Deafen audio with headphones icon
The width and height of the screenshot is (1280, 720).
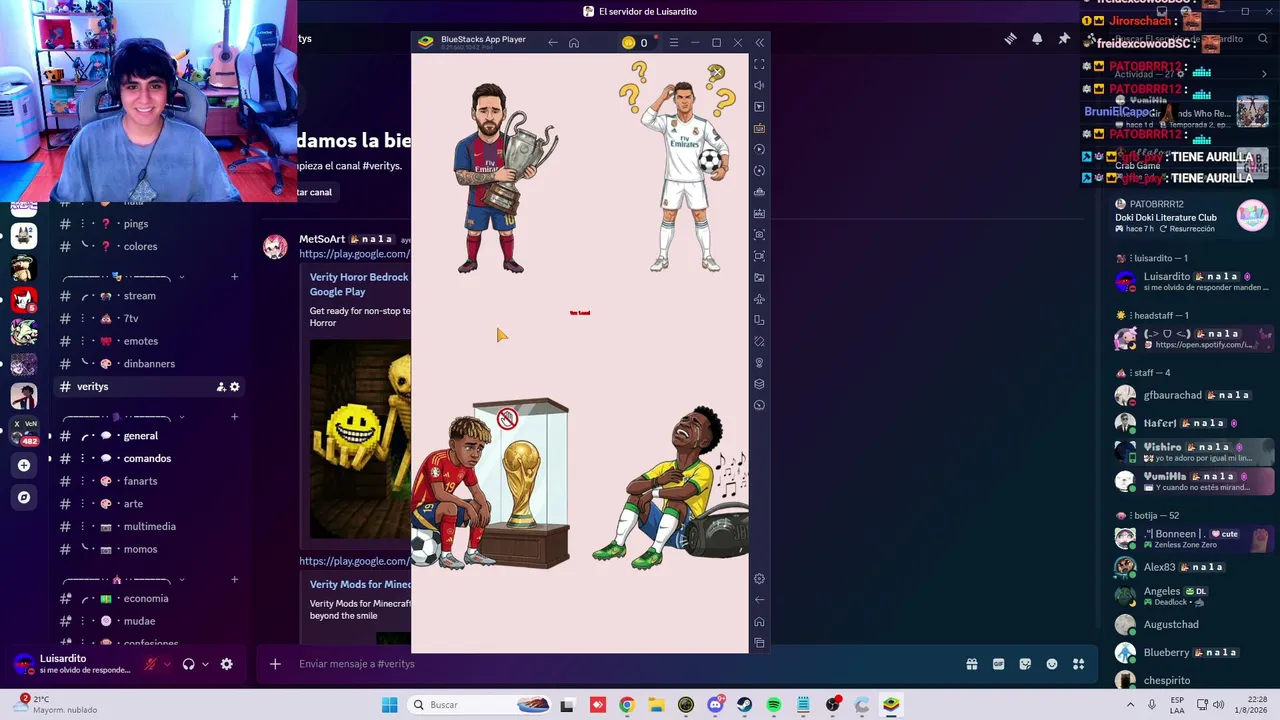[x=188, y=664]
